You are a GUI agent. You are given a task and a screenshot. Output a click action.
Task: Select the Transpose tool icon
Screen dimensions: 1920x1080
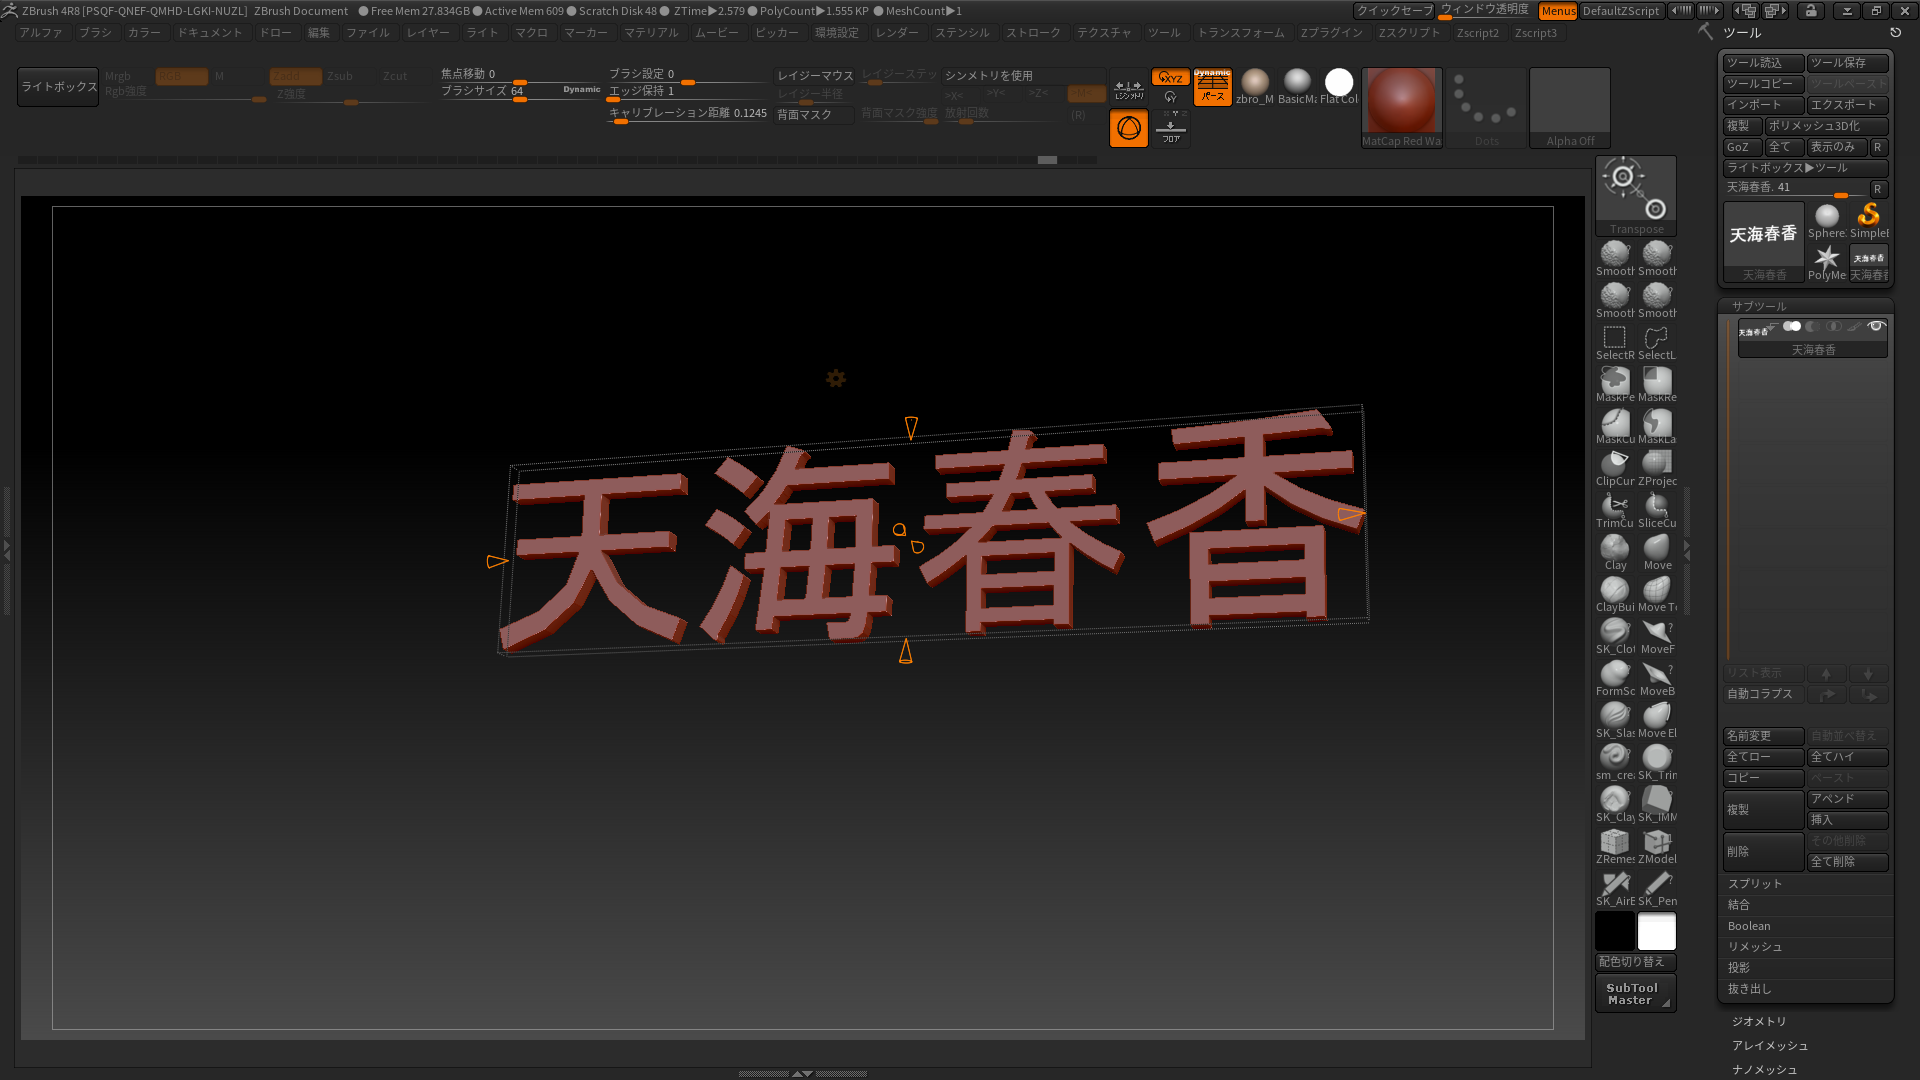[1635, 191]
